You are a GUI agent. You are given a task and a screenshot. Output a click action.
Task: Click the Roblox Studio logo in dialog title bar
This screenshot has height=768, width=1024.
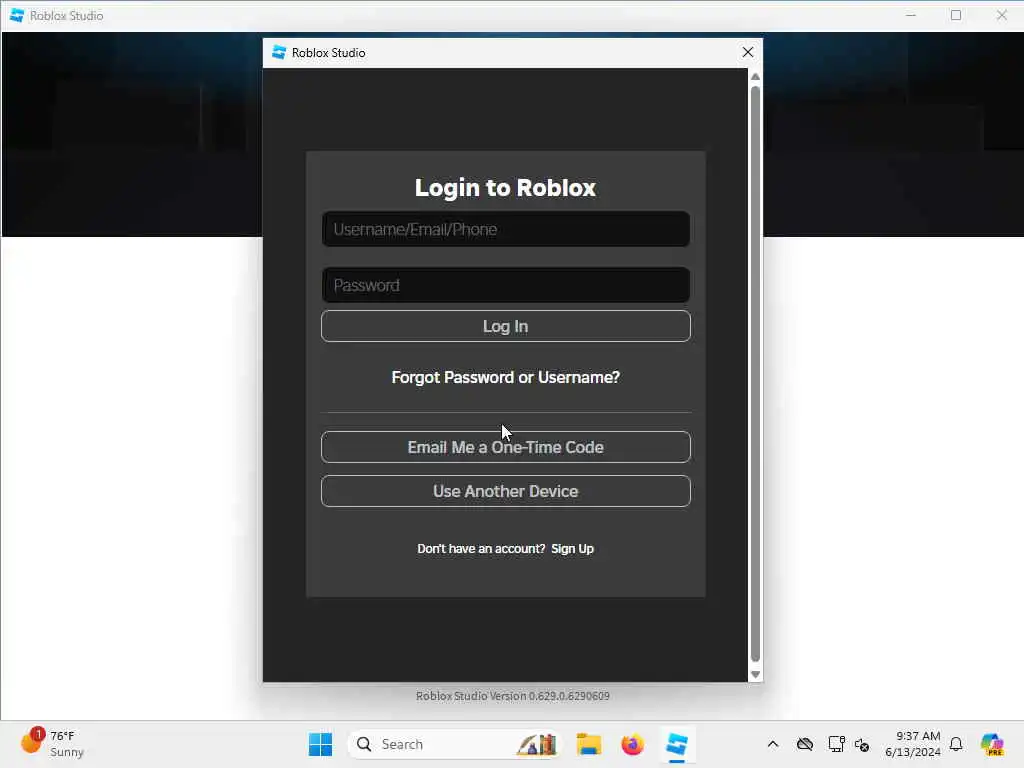coord(279,52)
